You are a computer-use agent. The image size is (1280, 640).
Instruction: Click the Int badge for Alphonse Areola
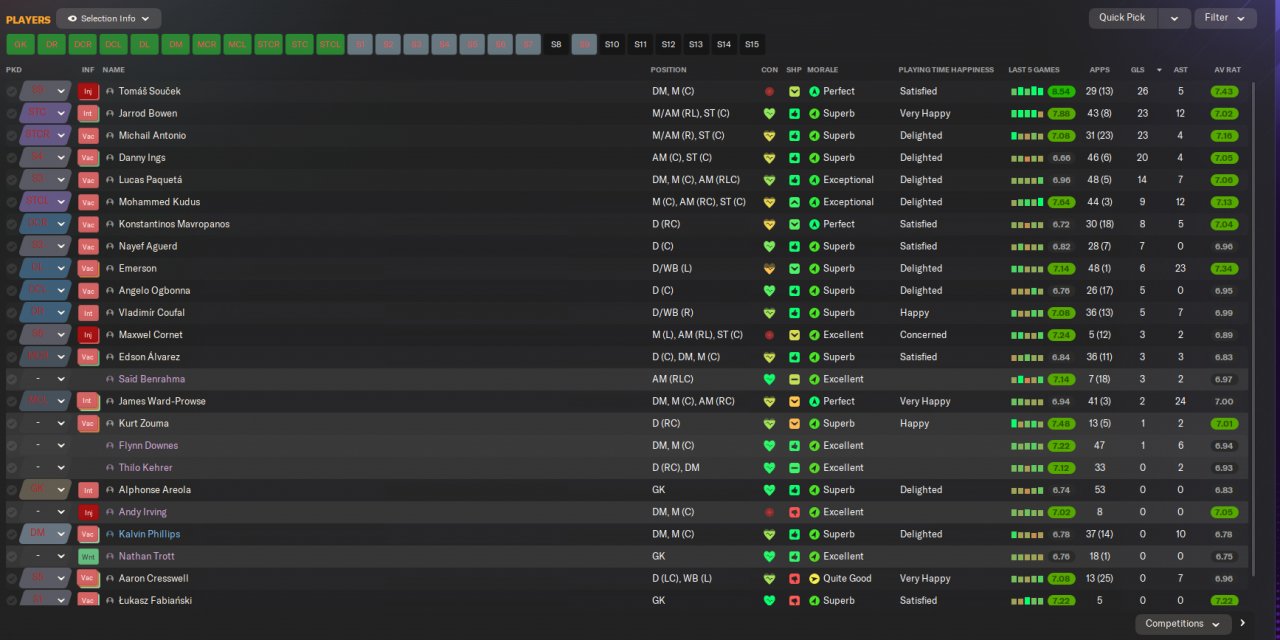(x=88, y=490)
